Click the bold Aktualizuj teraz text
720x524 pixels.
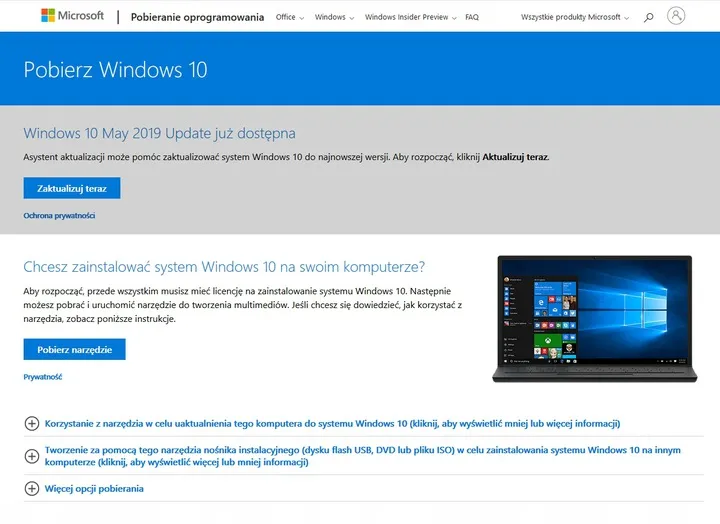coord(515,157)
